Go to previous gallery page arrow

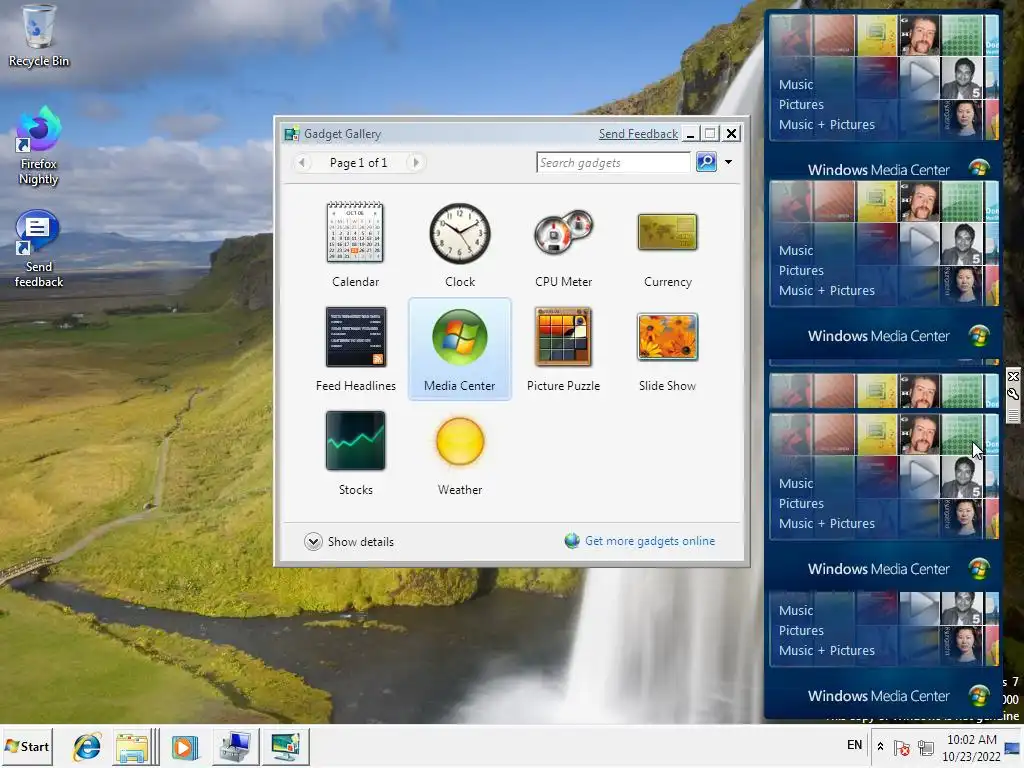[302, 163]
